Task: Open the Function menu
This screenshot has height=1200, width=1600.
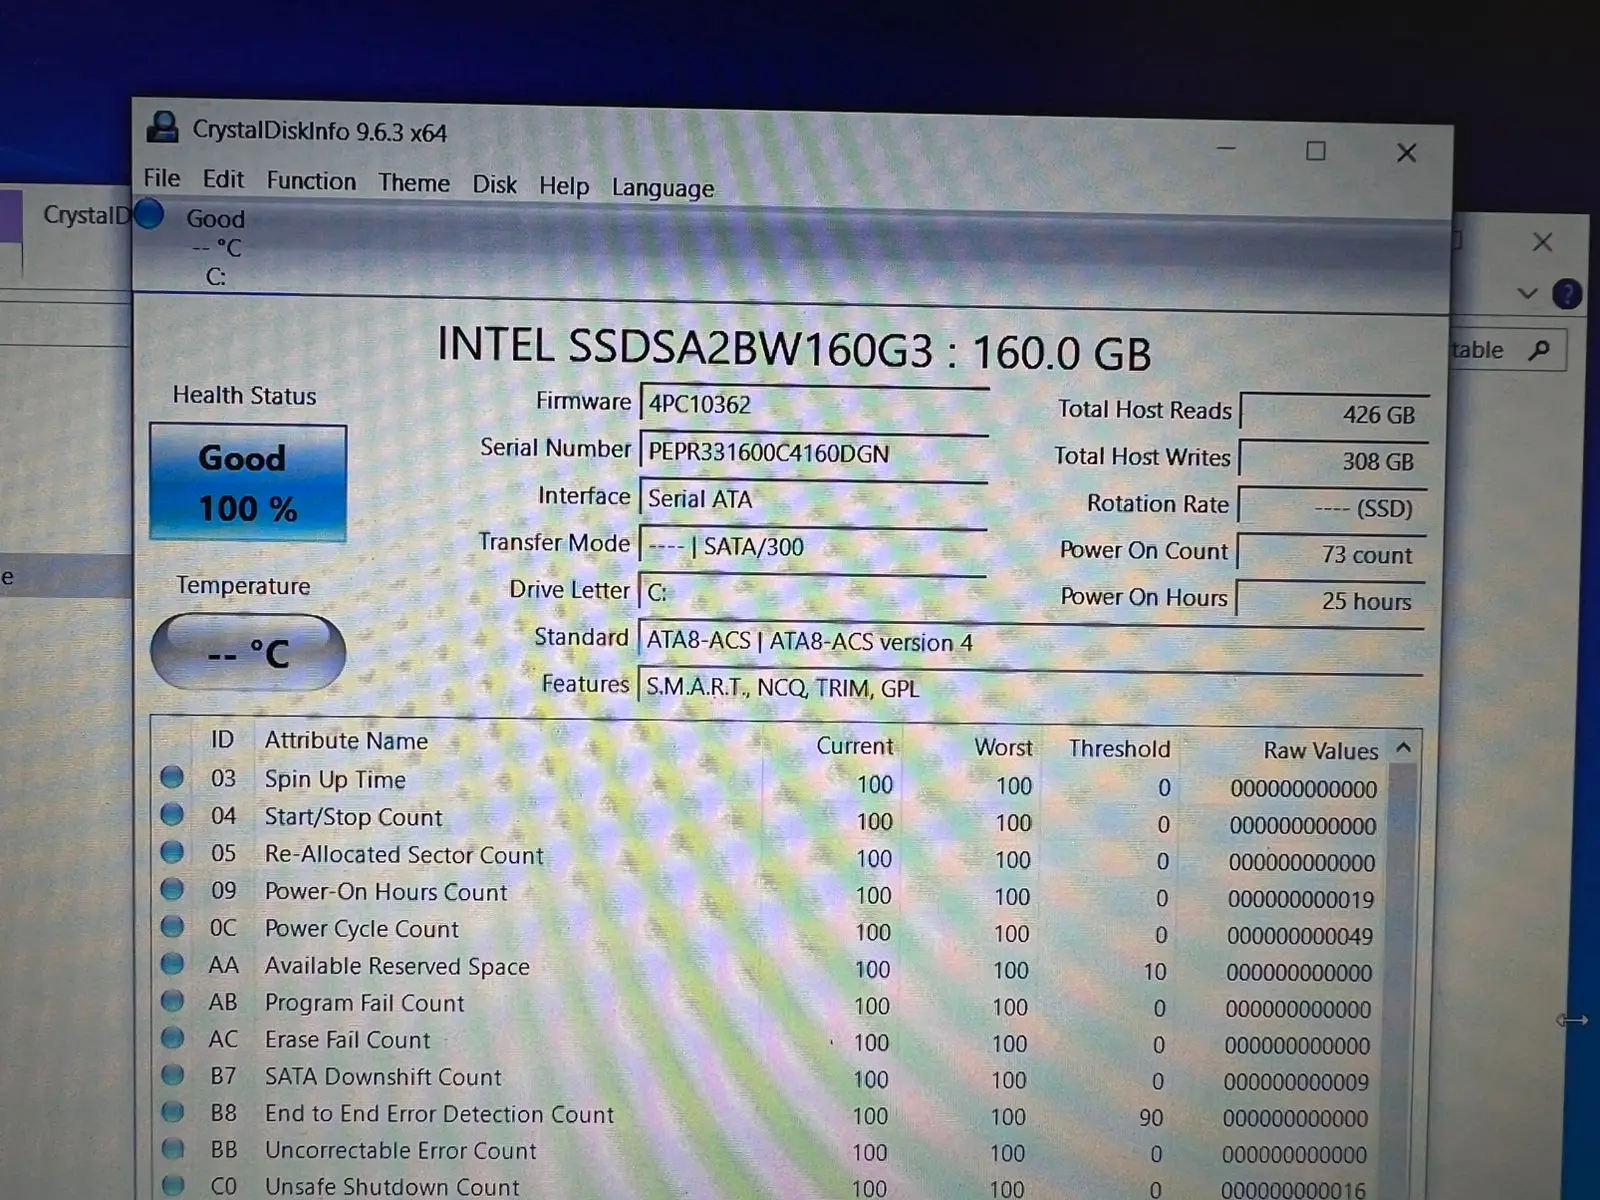Action: tap(311, 181)
